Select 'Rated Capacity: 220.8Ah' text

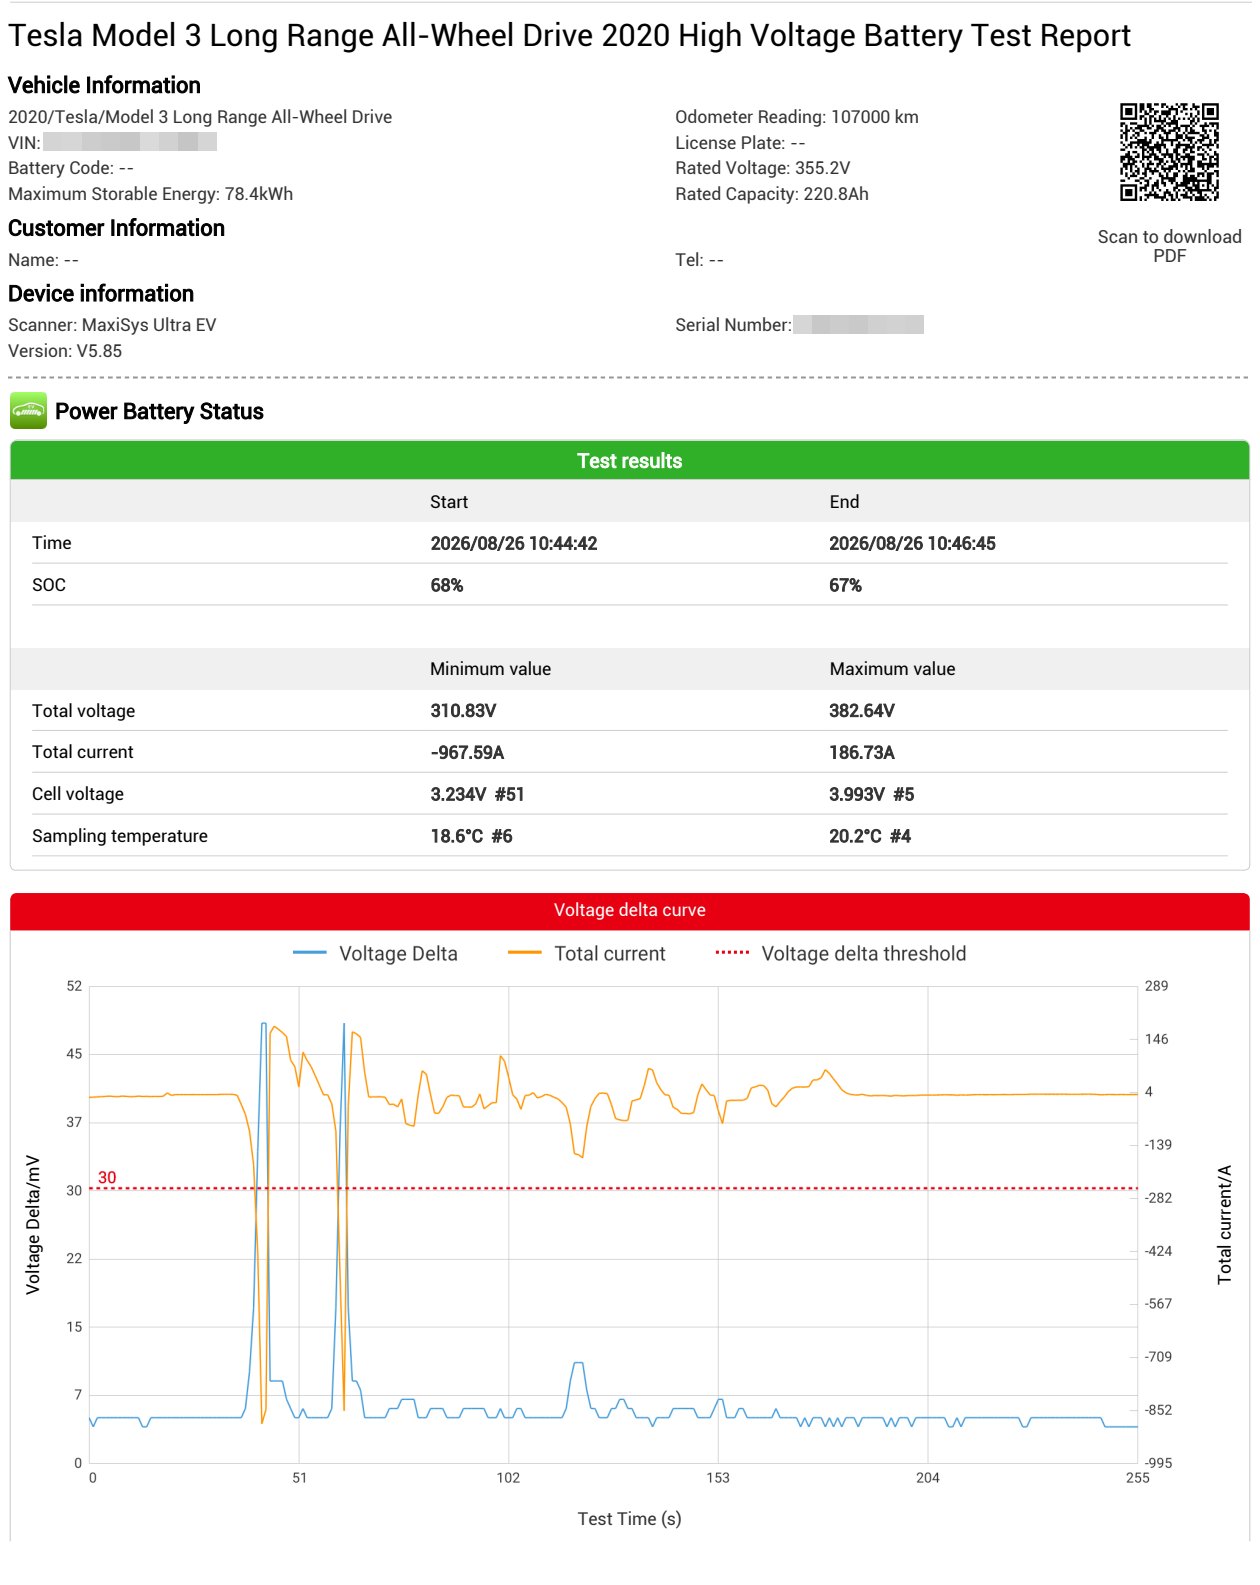pos(772,194)
